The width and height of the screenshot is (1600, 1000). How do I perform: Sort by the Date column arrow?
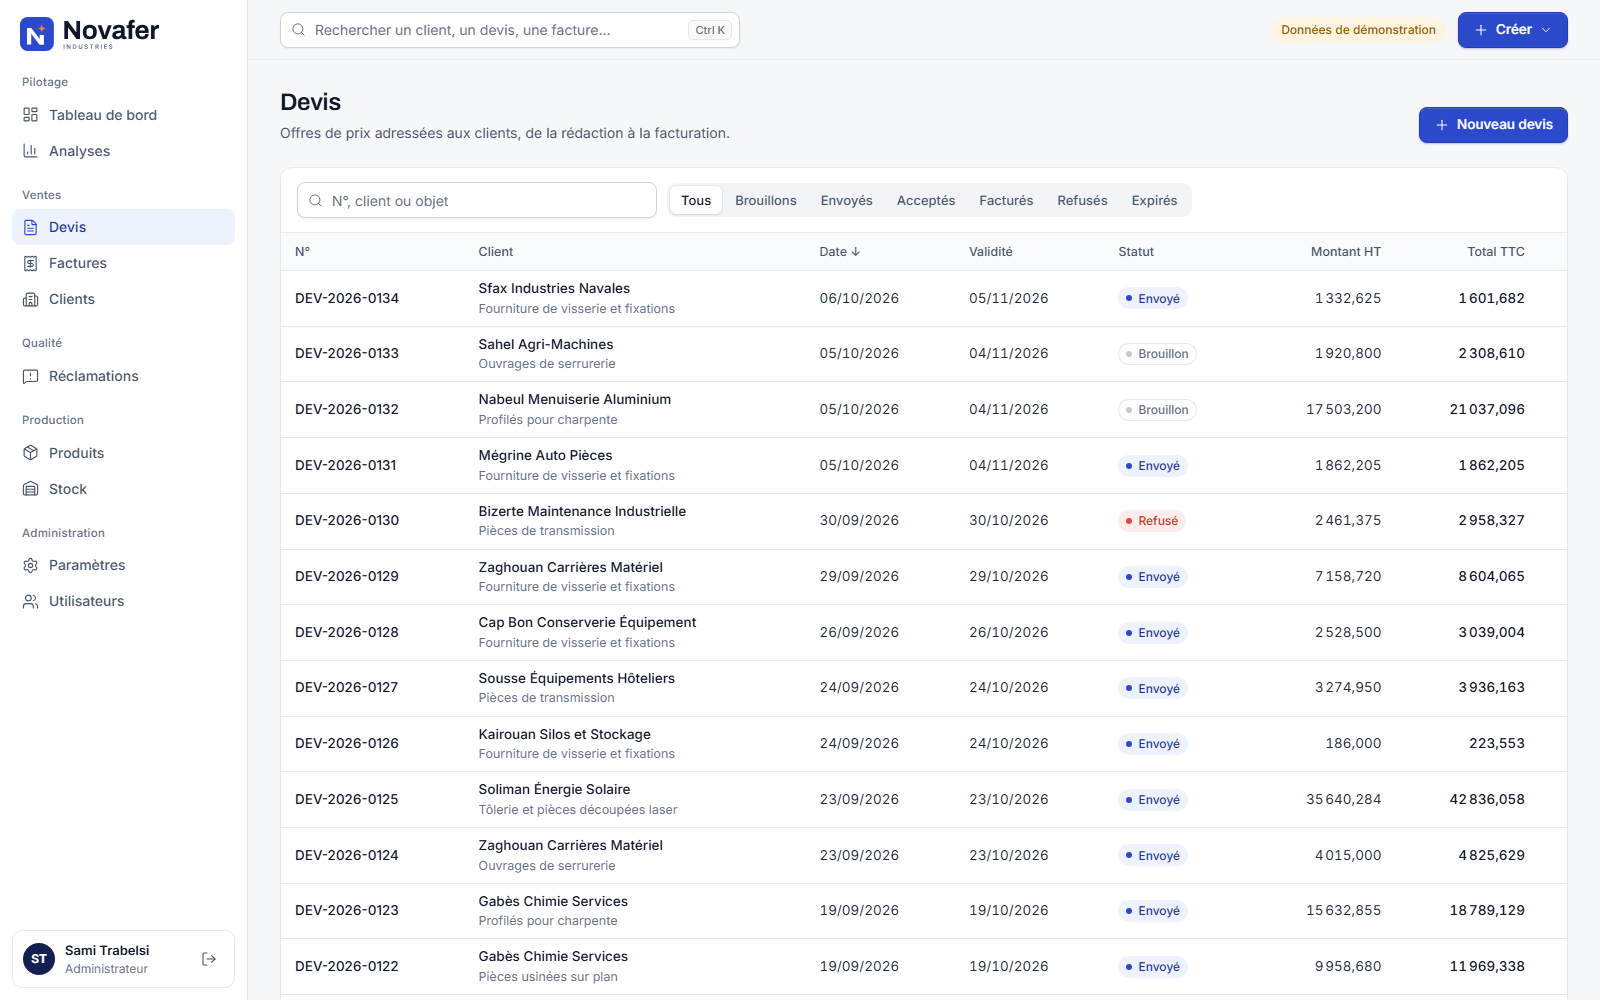point(856,252)
